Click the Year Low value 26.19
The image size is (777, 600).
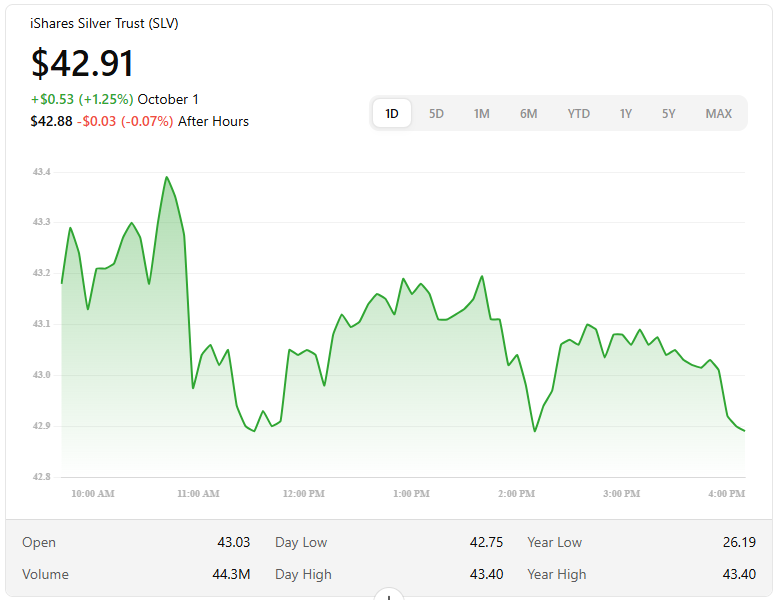739,542
